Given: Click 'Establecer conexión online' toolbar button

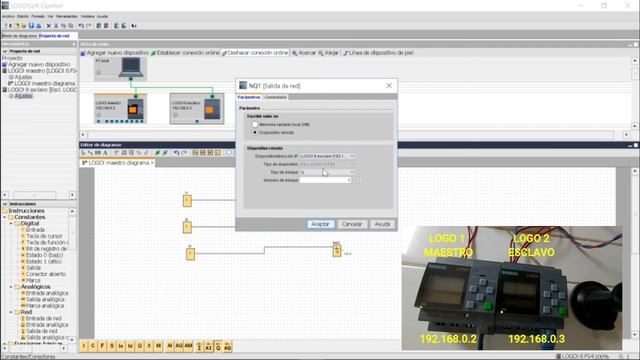Looking at the screenshot, I should click(185, 53).
